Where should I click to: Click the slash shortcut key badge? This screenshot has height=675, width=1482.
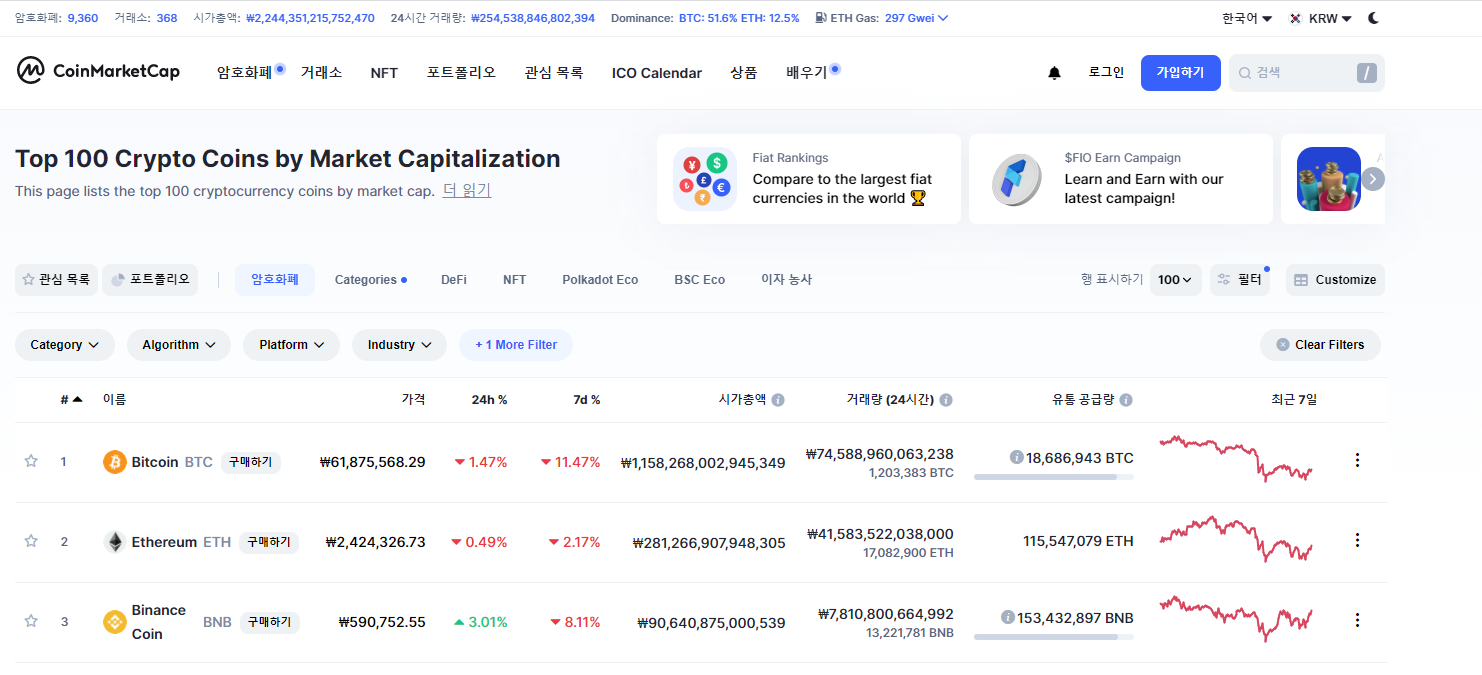coord(1367,73)
